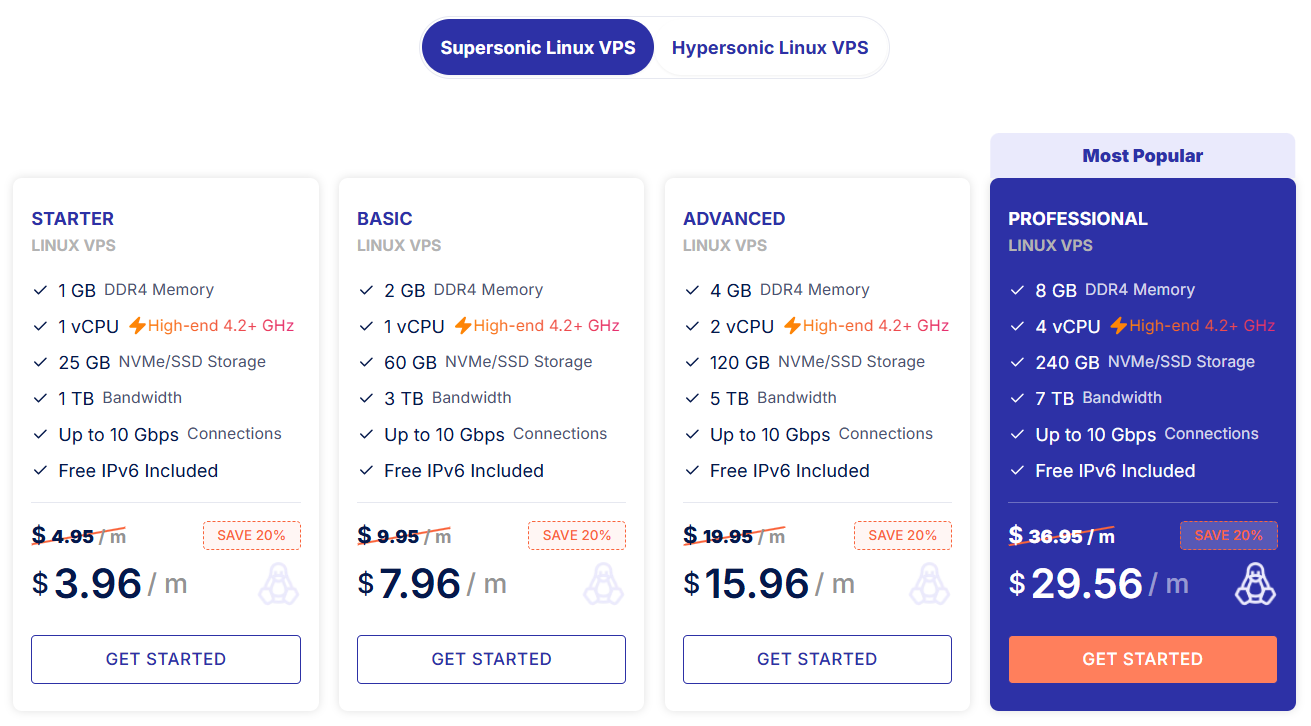Click the lightning bolt icon in Advanced plan

coord(792,326)
